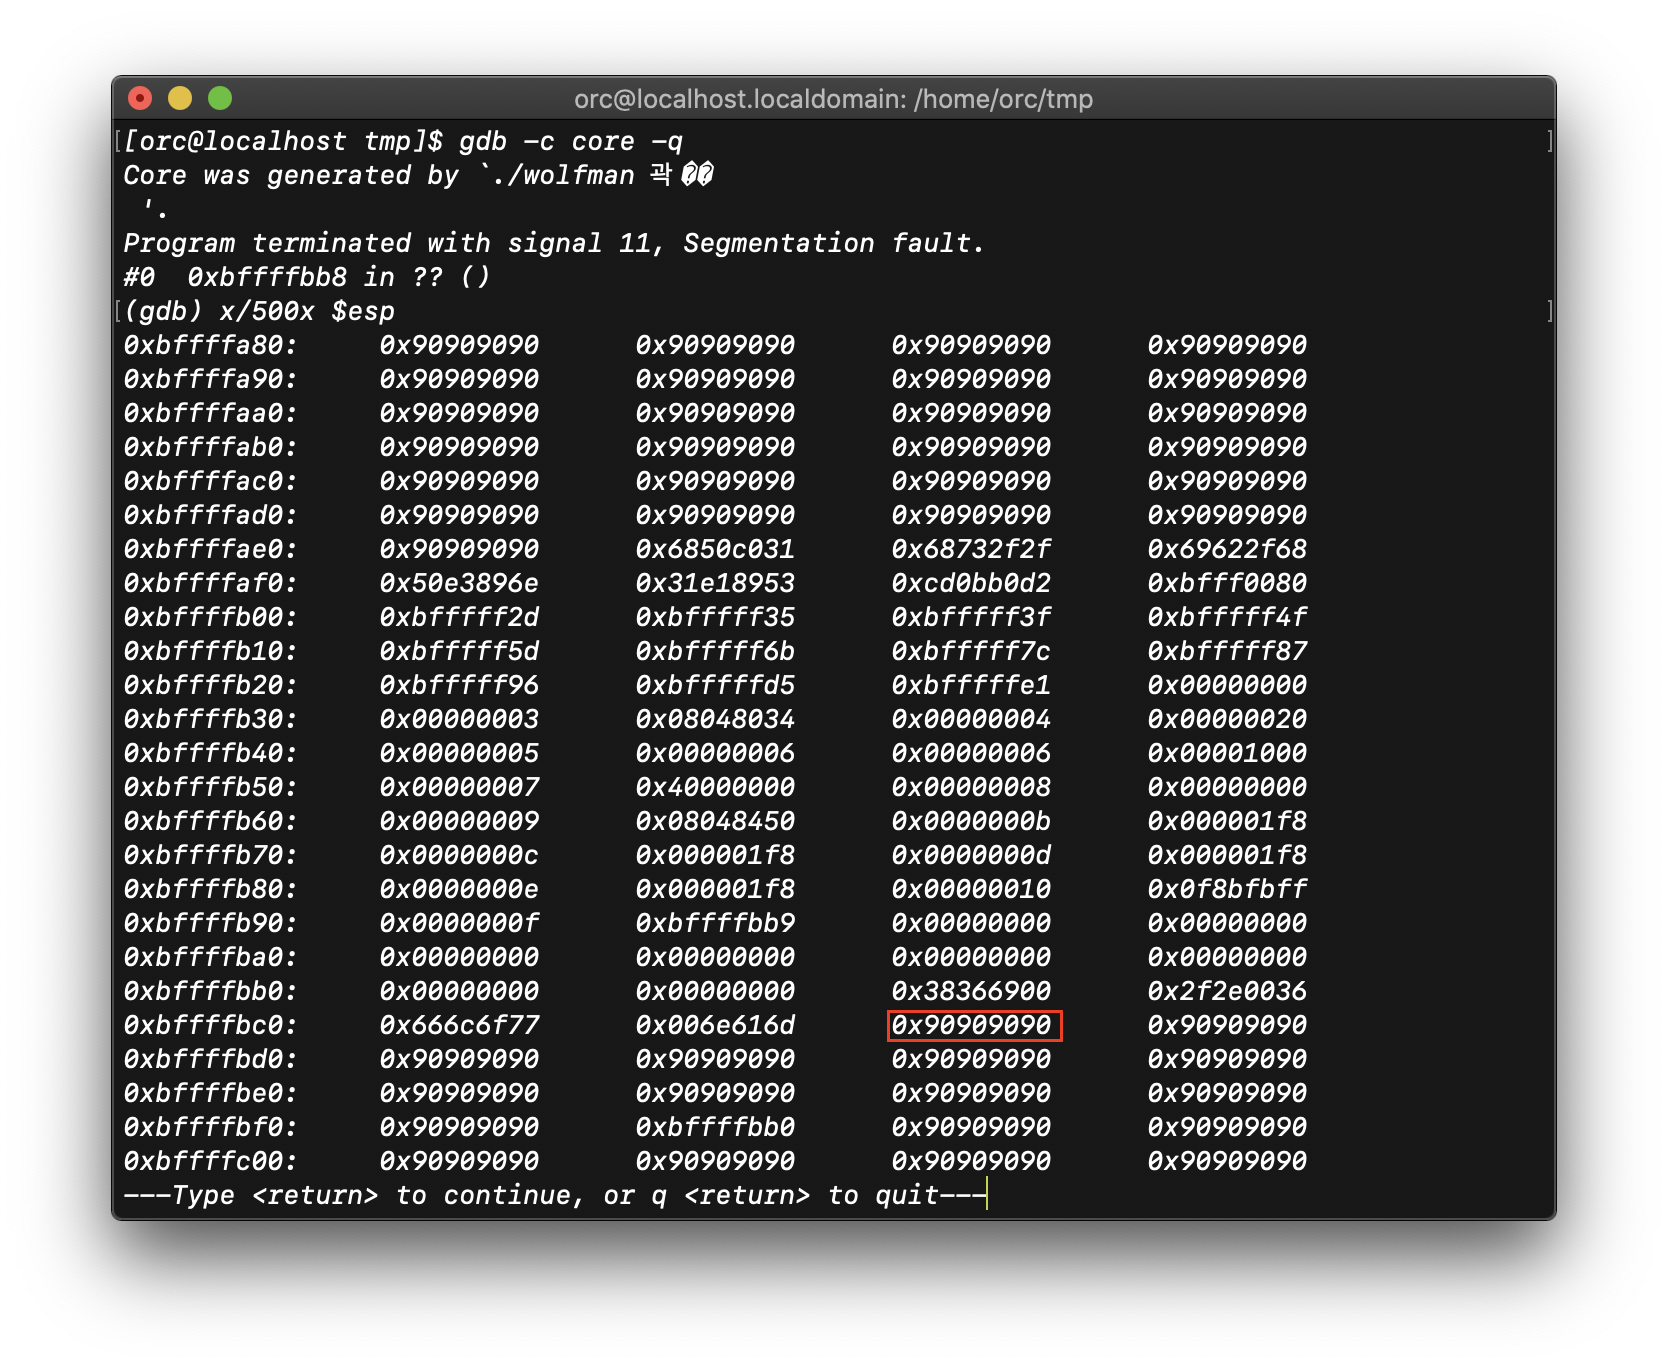This screenshot has height=1368, width=1668.
Task: Click address label 0xbffffb30:
Action: [211, 720]
